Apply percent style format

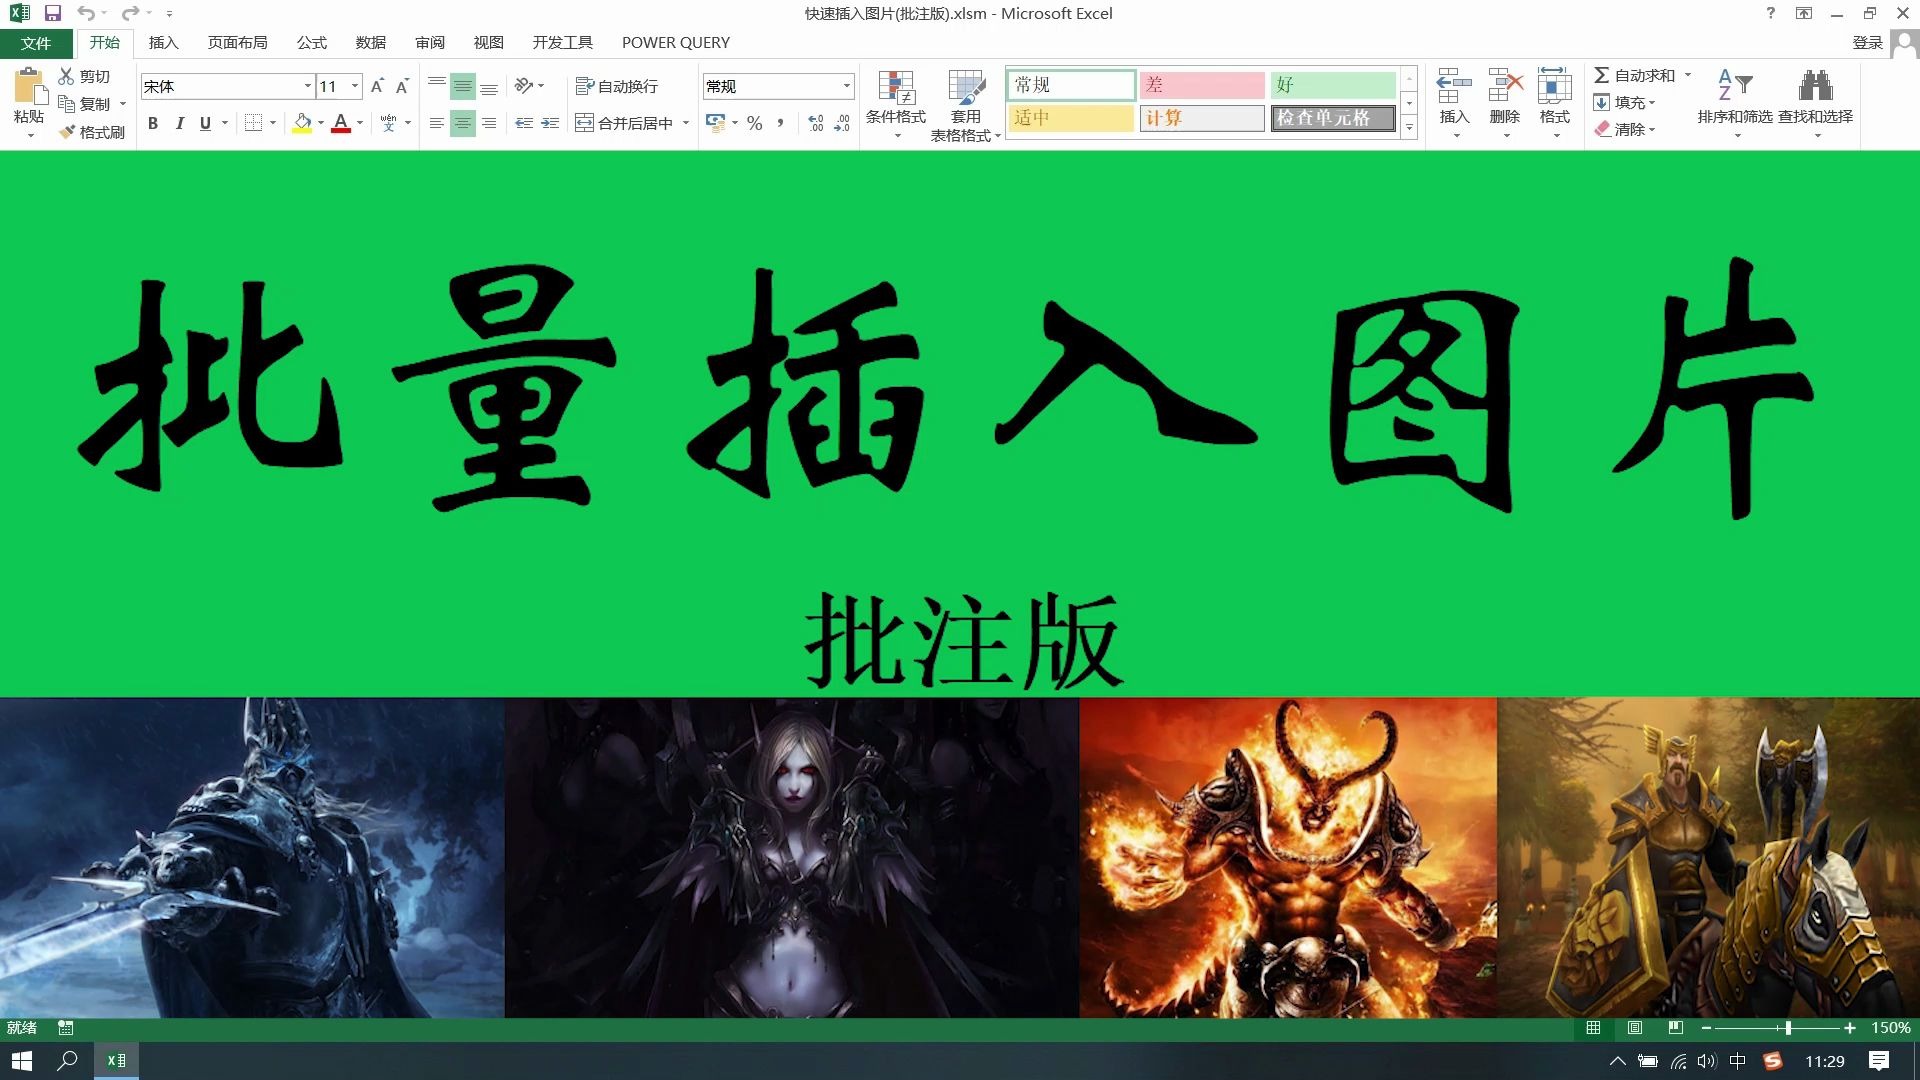755,123
